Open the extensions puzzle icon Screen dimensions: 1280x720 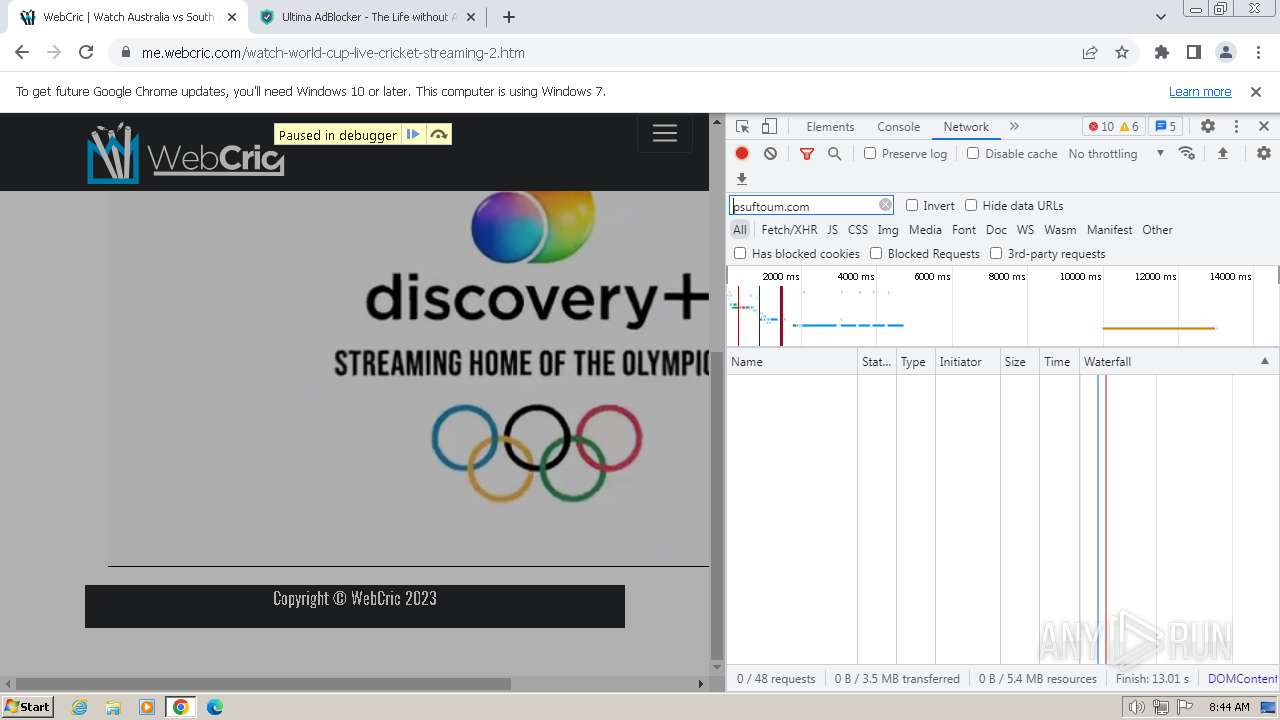click(x=1162, y=52)
